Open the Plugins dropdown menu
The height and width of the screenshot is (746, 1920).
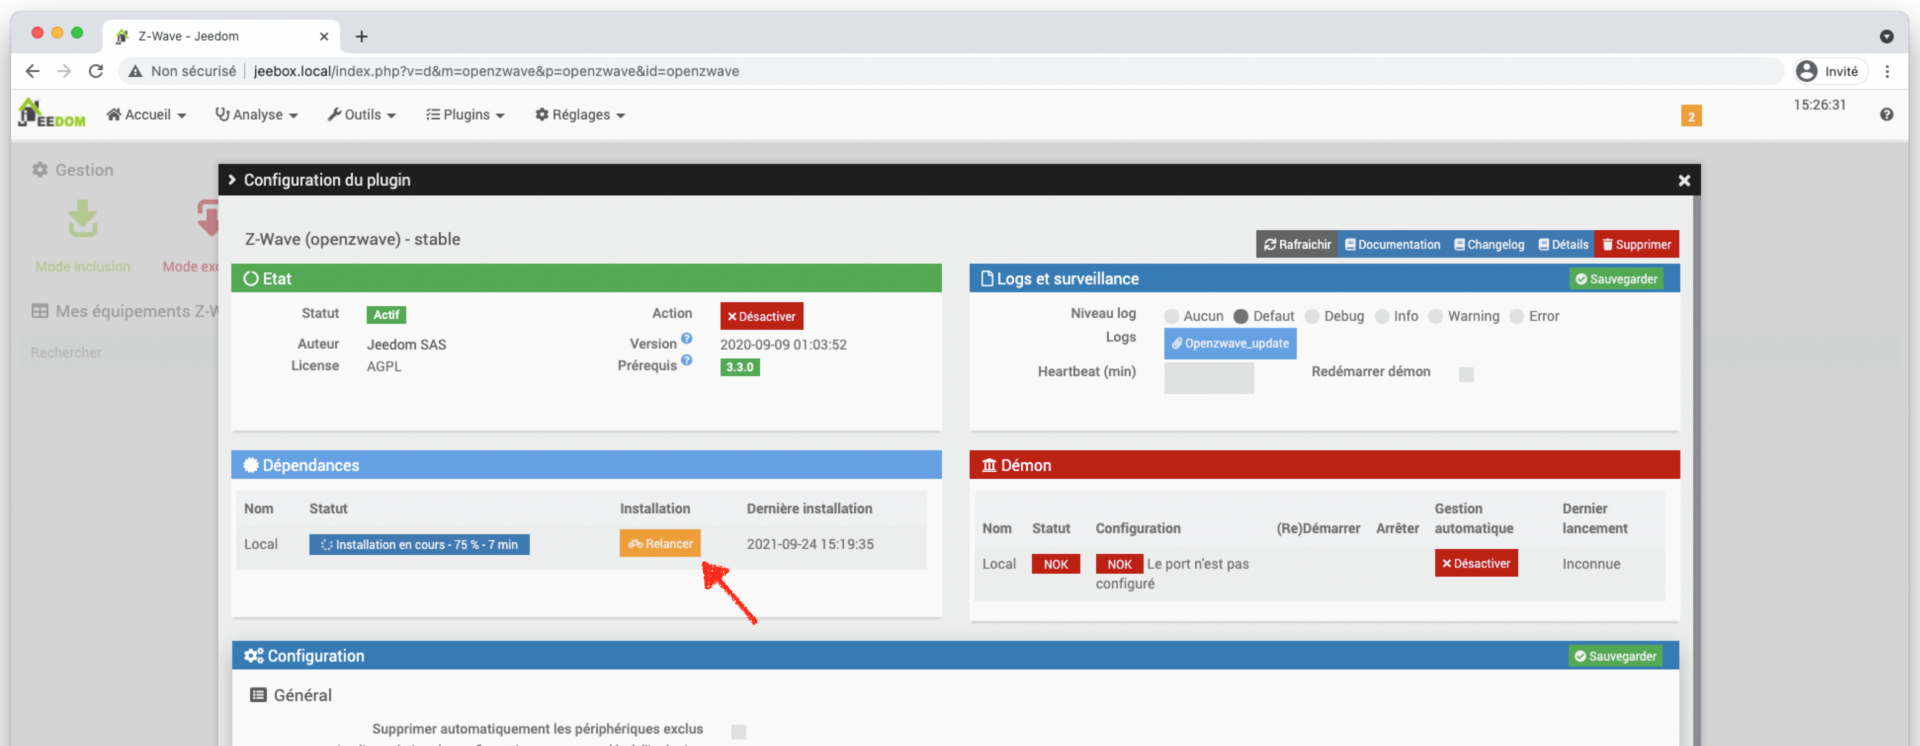coord(465,115)
